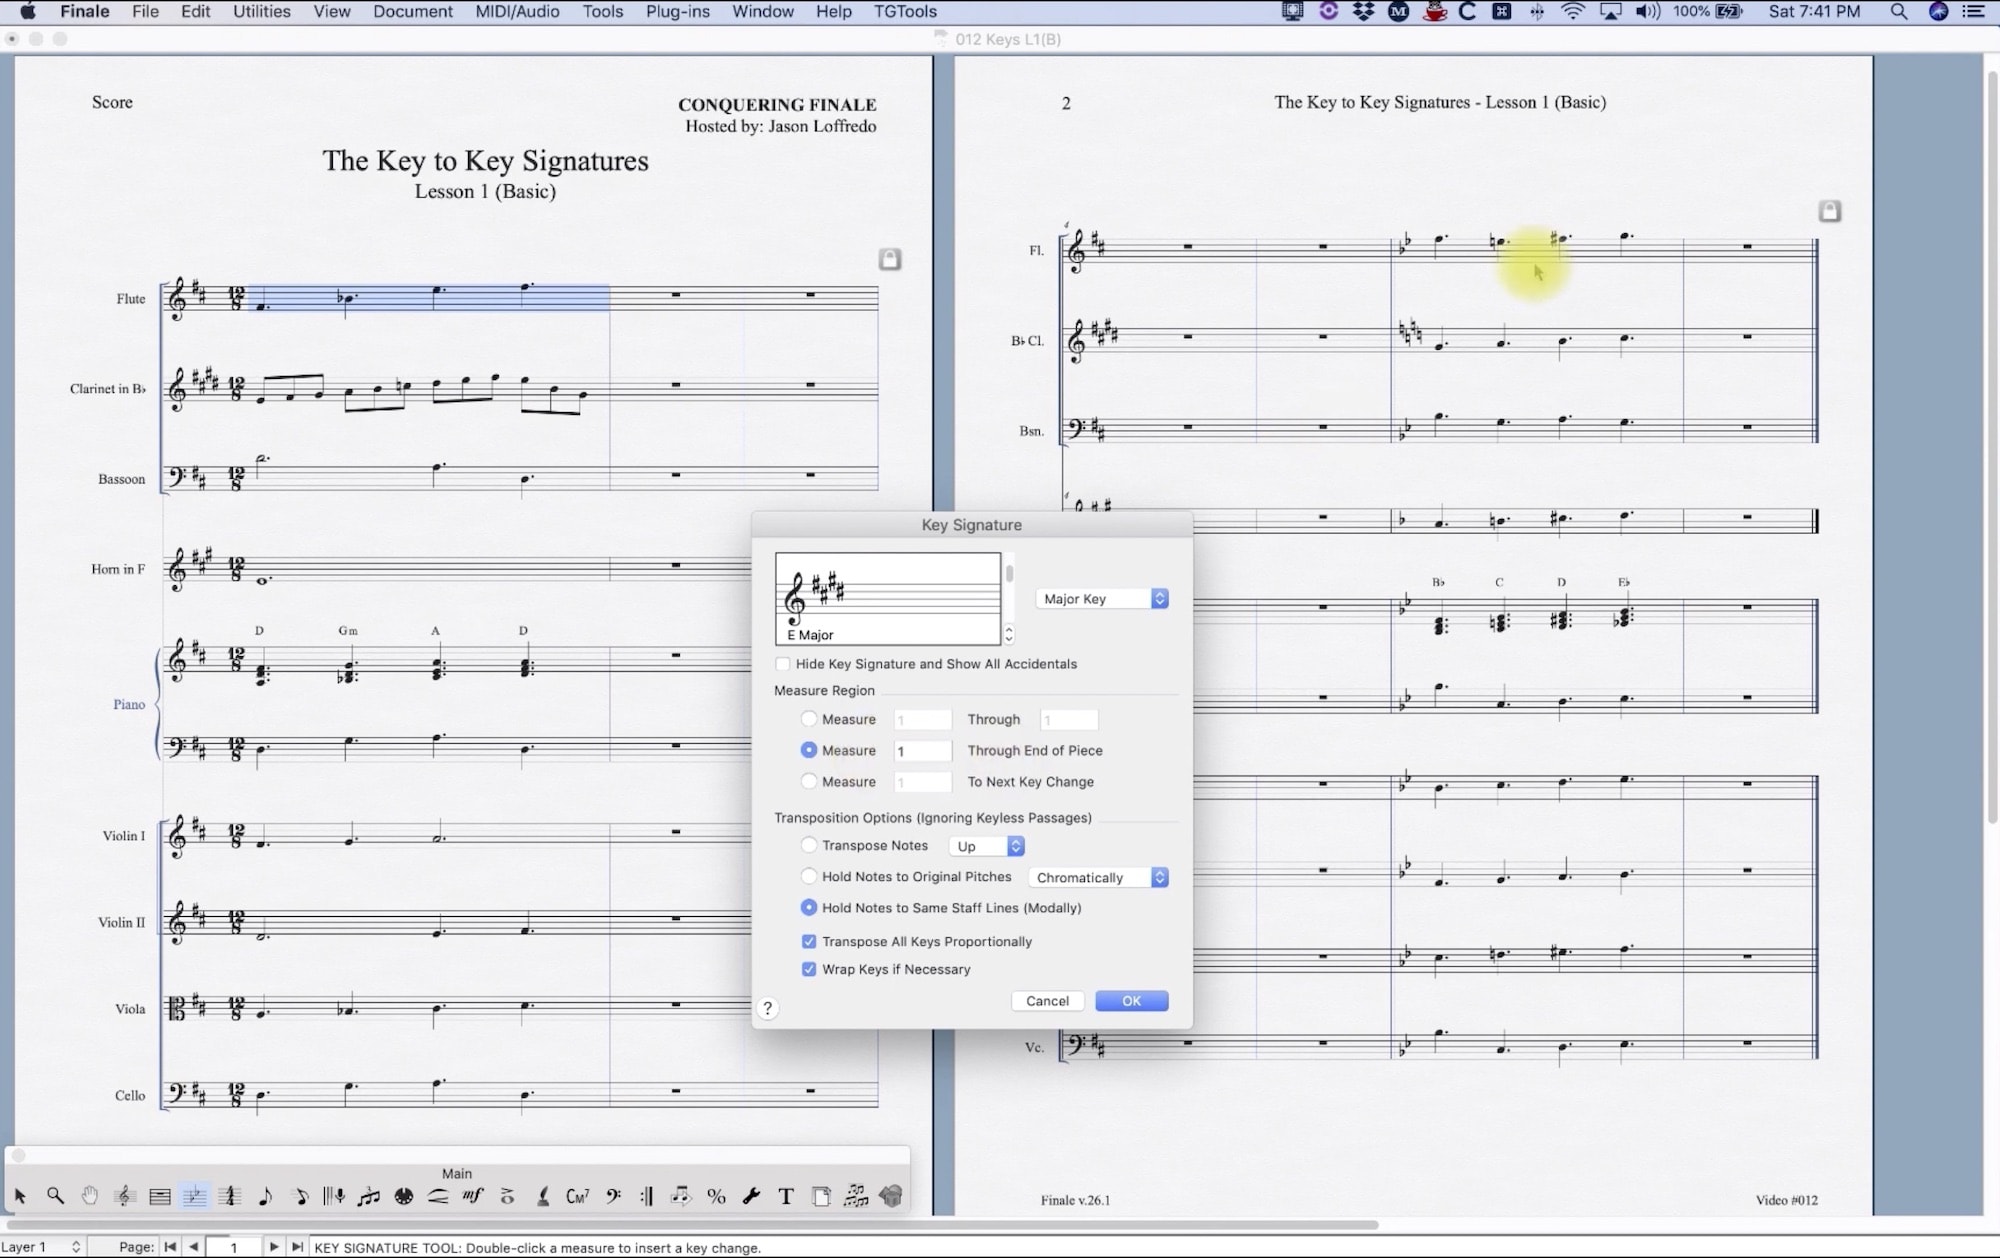Click the Through End of Piece measure field
This screenshot has height=1258, width=2000.
pyautogui.click(x=922, y=751)
